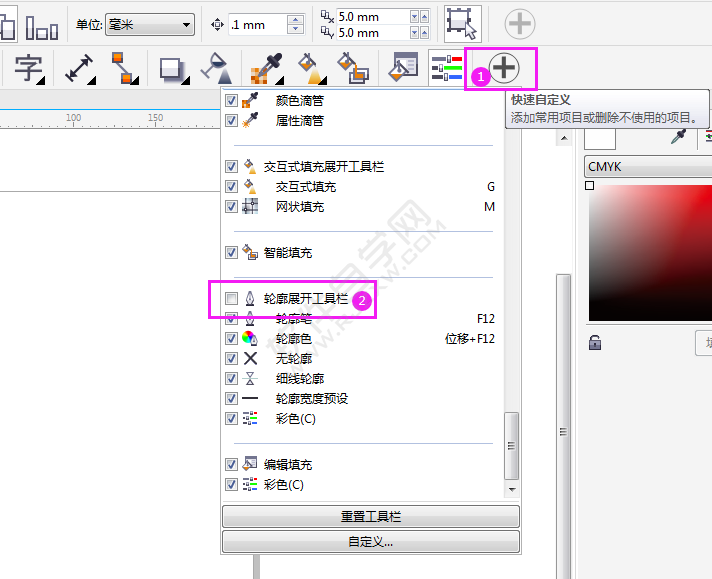Uncheck the 细线轮廓 checkbox
Viewport: 712px width, 579px height.
click(x=232, y=378)
